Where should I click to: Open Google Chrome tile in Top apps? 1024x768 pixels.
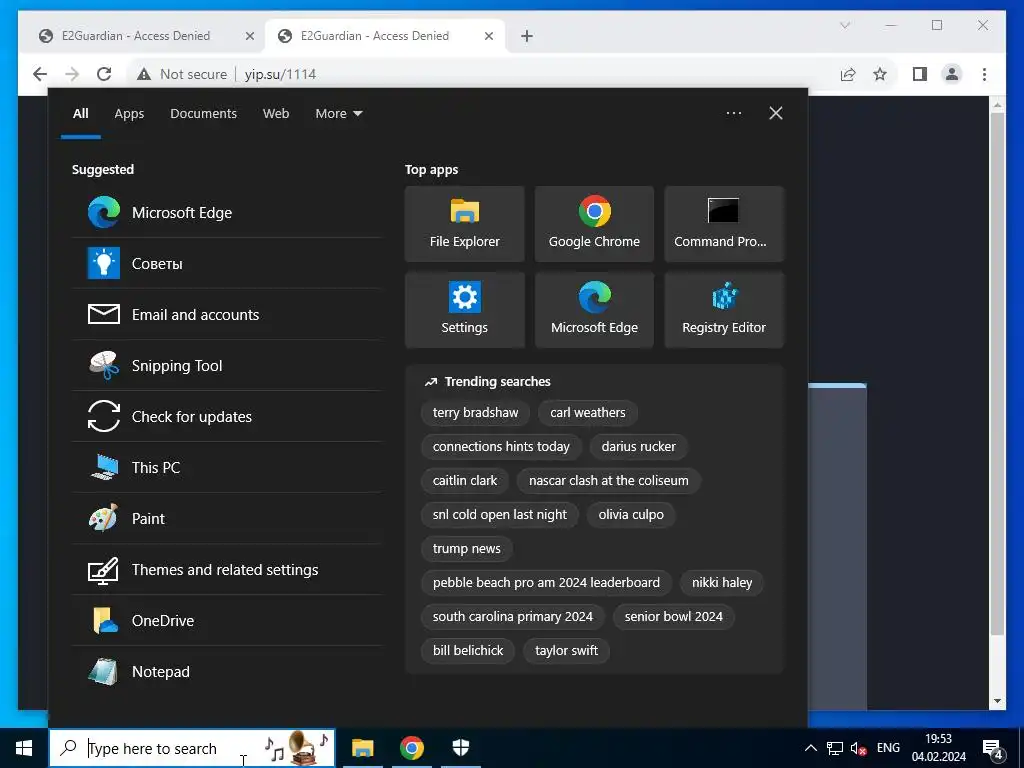tap(594, 224)
